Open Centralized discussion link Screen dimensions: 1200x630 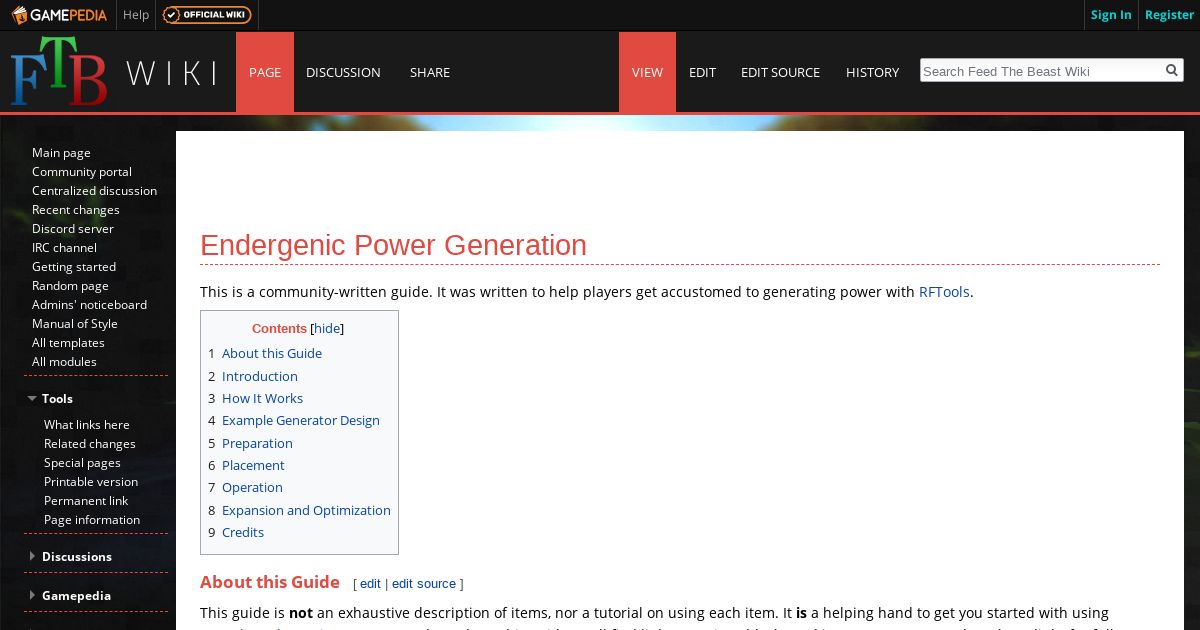coord(94,190)
